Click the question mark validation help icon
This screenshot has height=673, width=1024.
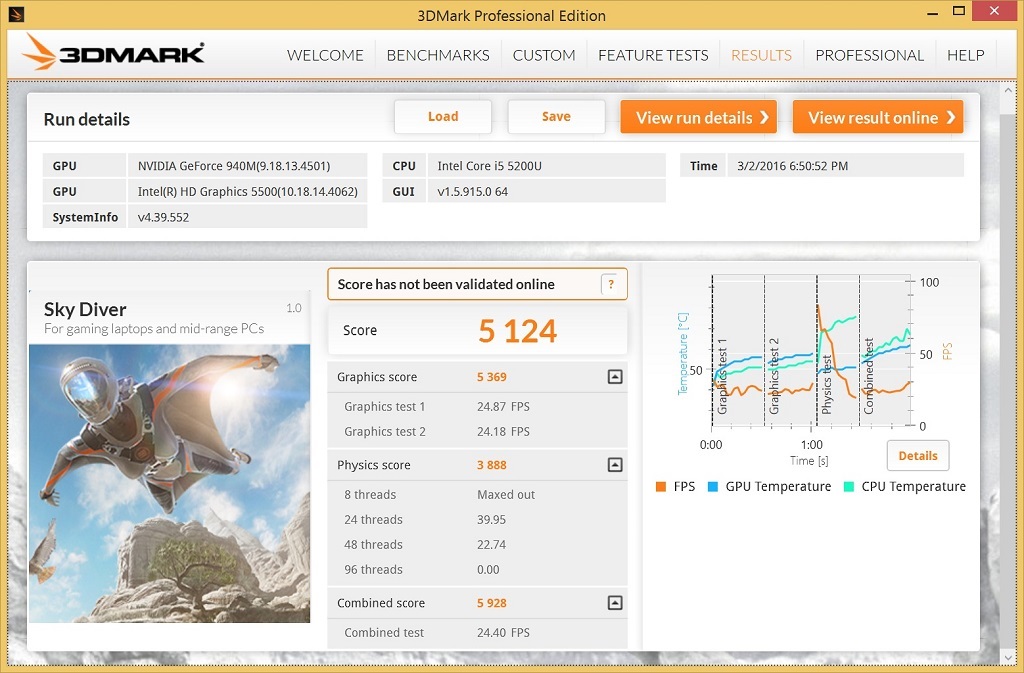pos(613,284)
